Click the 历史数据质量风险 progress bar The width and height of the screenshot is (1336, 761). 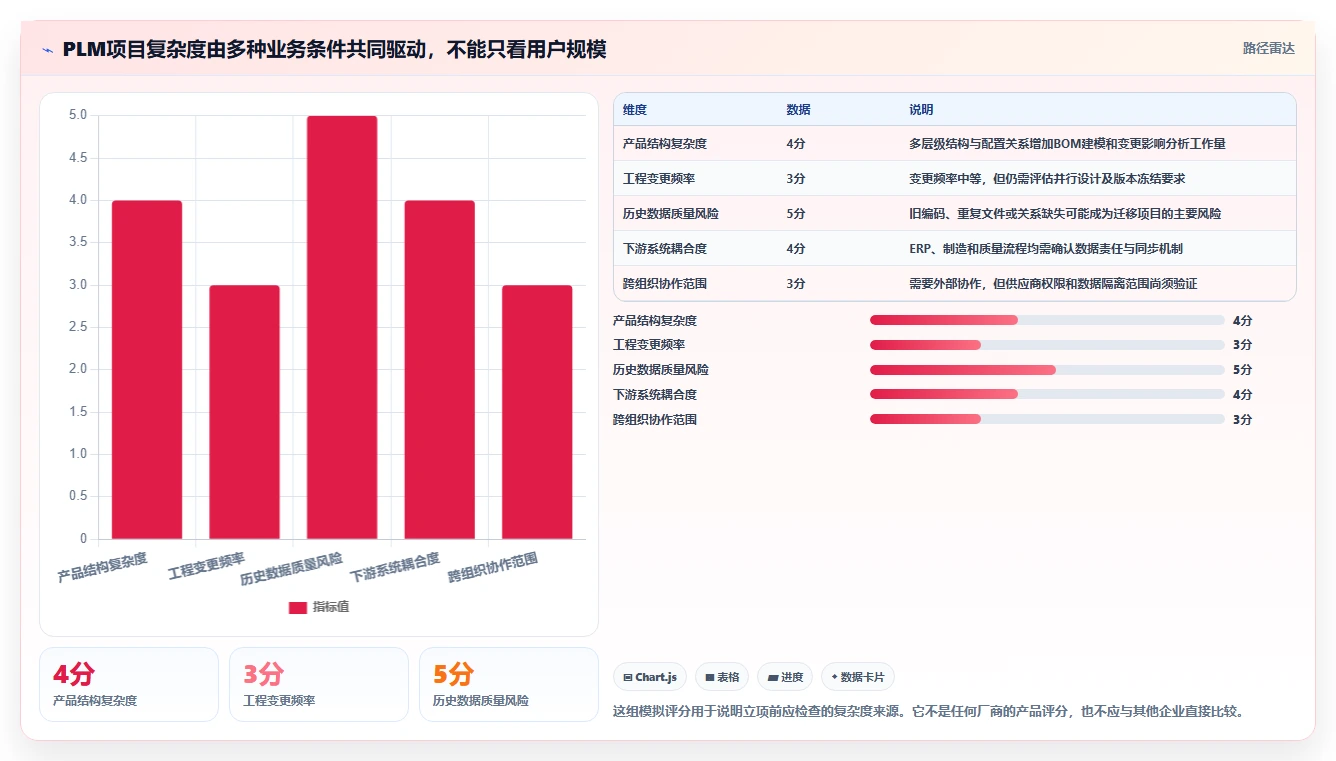1047,370
